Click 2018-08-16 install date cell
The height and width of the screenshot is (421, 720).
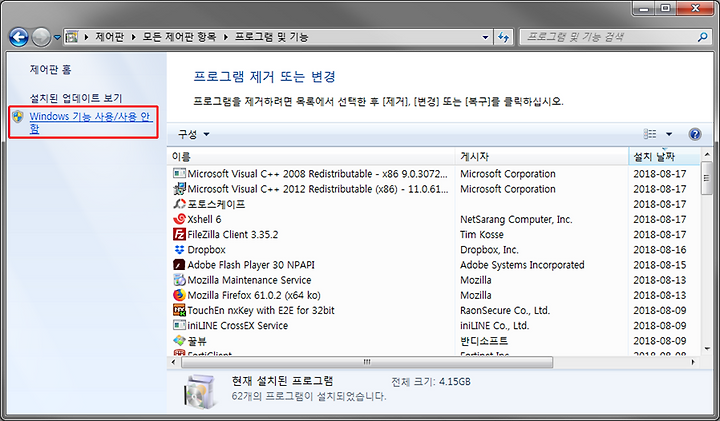click(x=660, y=249)
